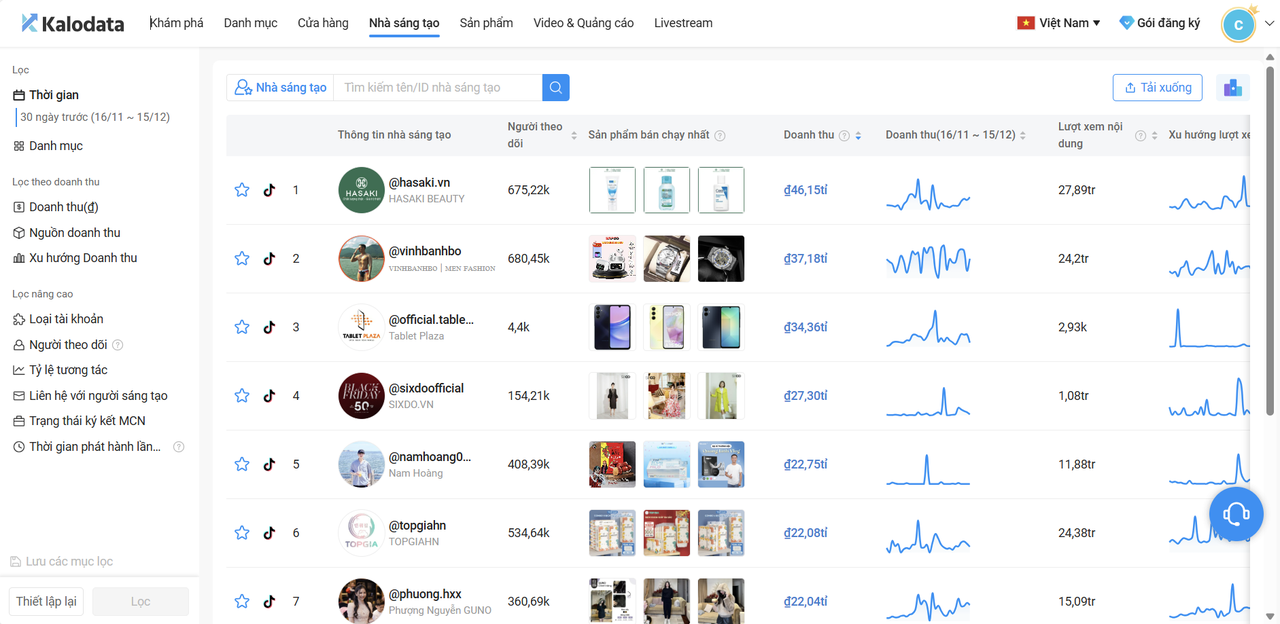Sort the Doanh thu column
This screenshot has width=1280, height=624.
point(858,136)
